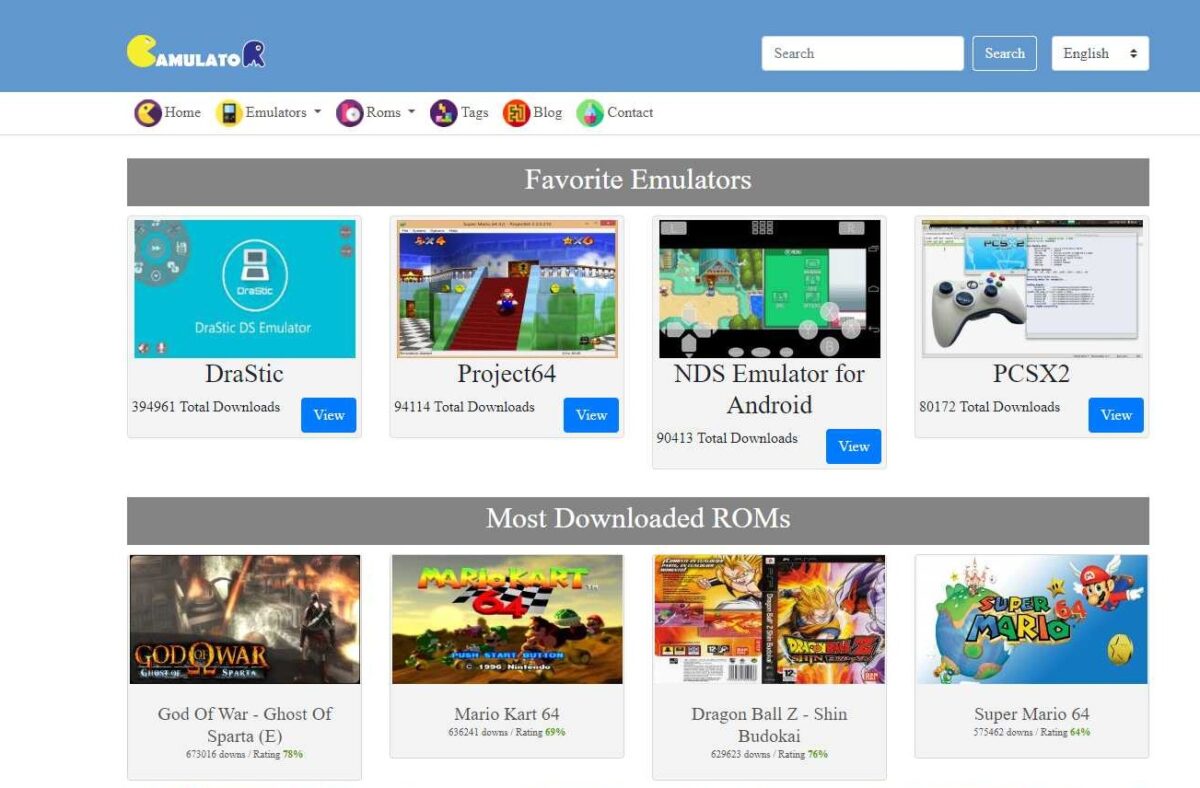The image size is (1200, 788).
Task: Click the Super Mario 64 thumbnail
Action: (x=1031, y=619)
